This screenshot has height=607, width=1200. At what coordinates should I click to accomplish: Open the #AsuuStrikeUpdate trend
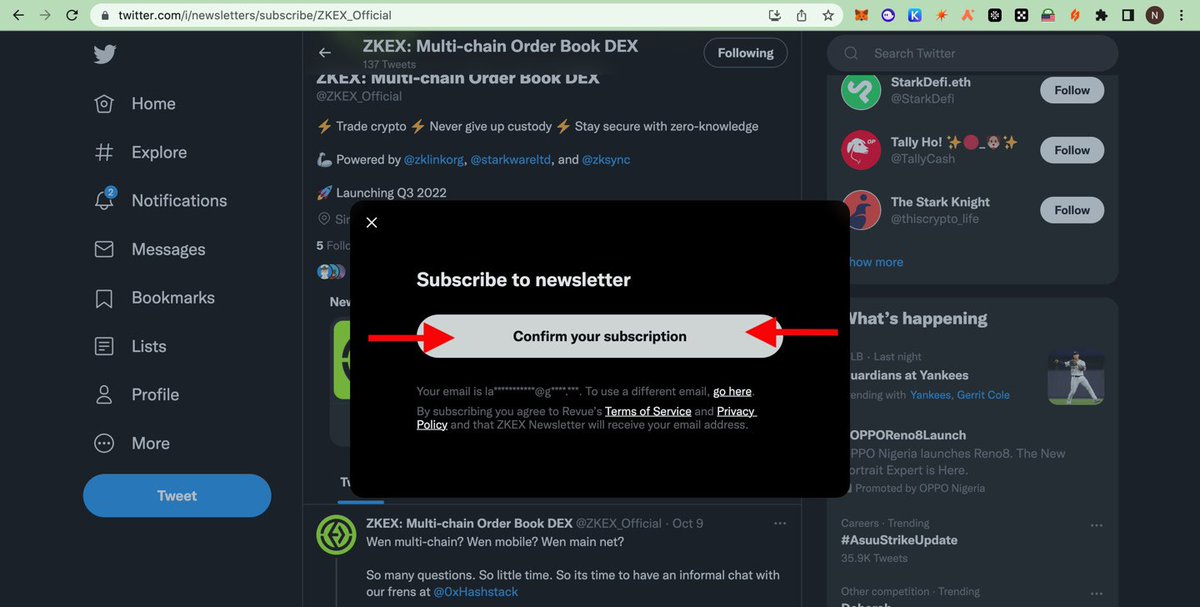pyautogui.click(x=899, y=540)
